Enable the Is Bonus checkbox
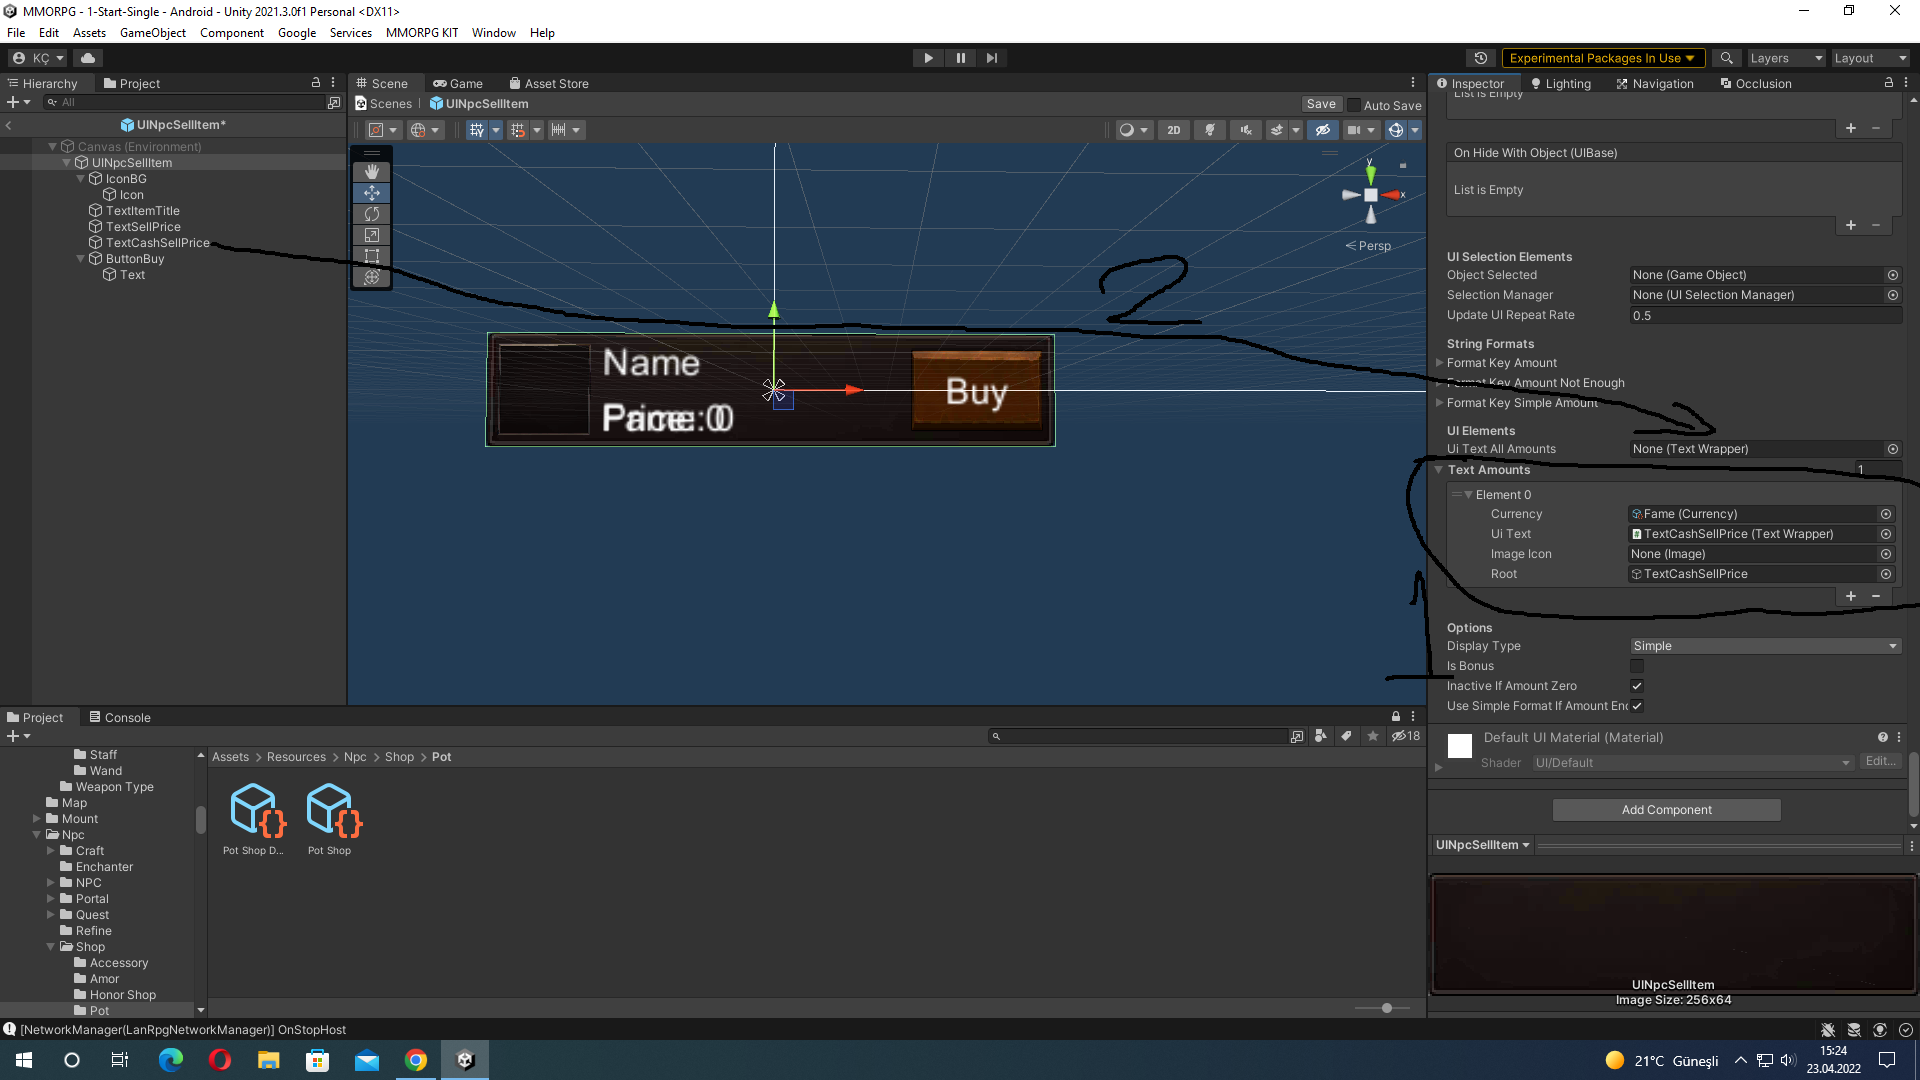Image resolution: width=1920 pixels, height=1080 pixels. tap(1637, 665)
